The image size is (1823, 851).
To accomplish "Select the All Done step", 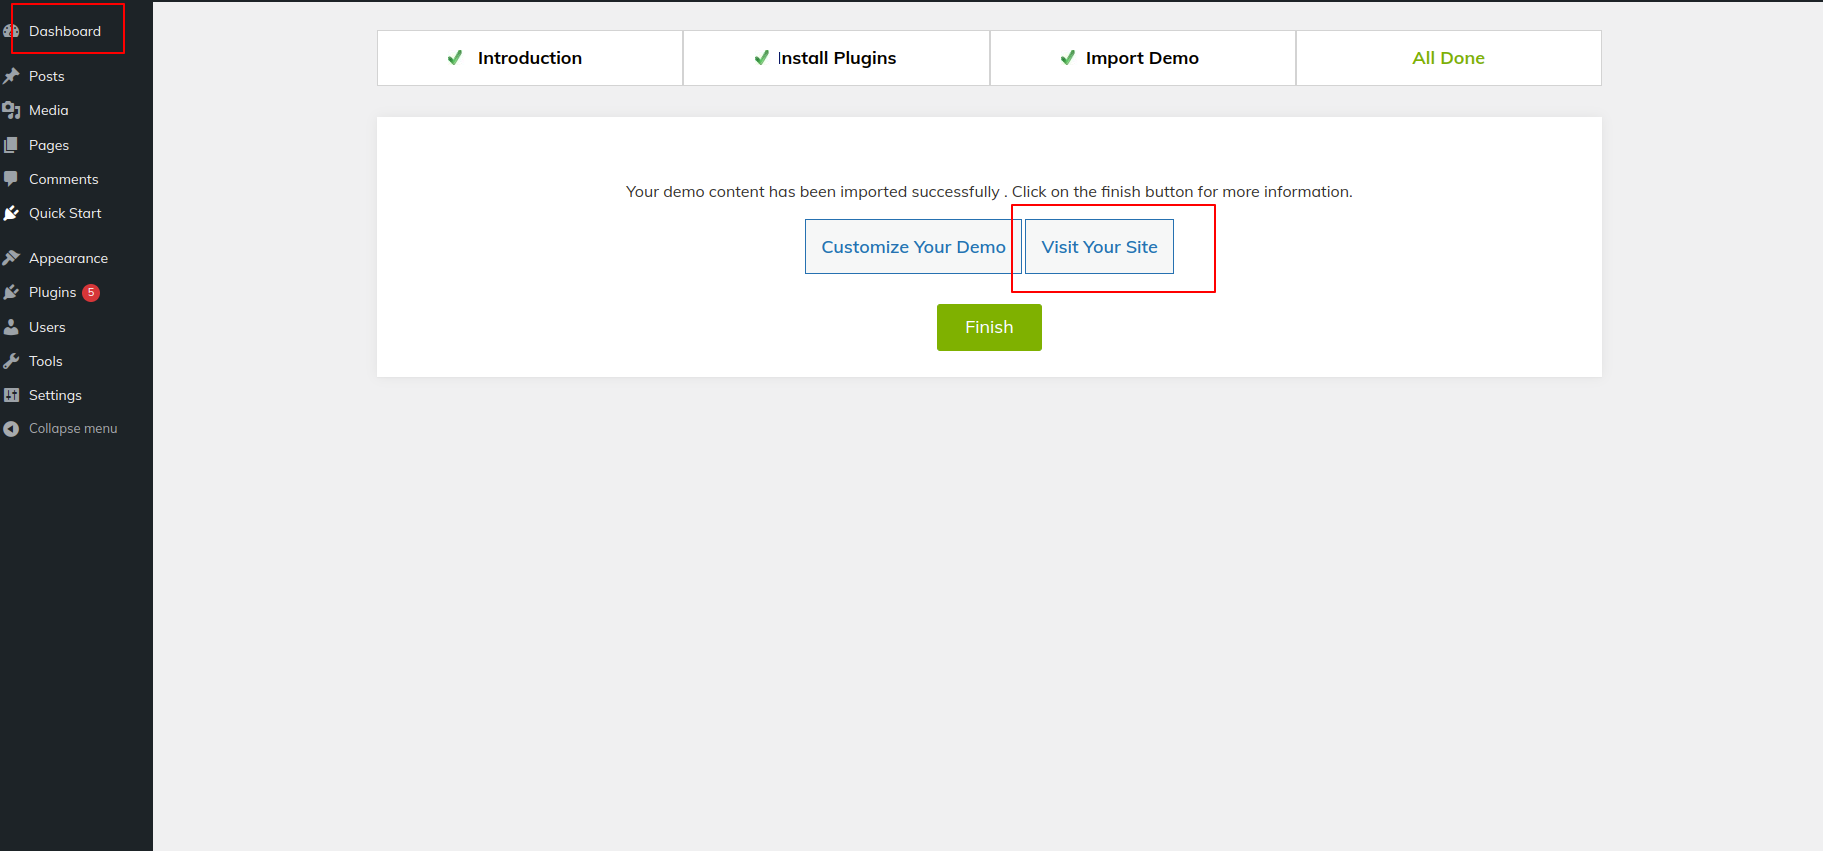I will click(x=1447, y=58).
